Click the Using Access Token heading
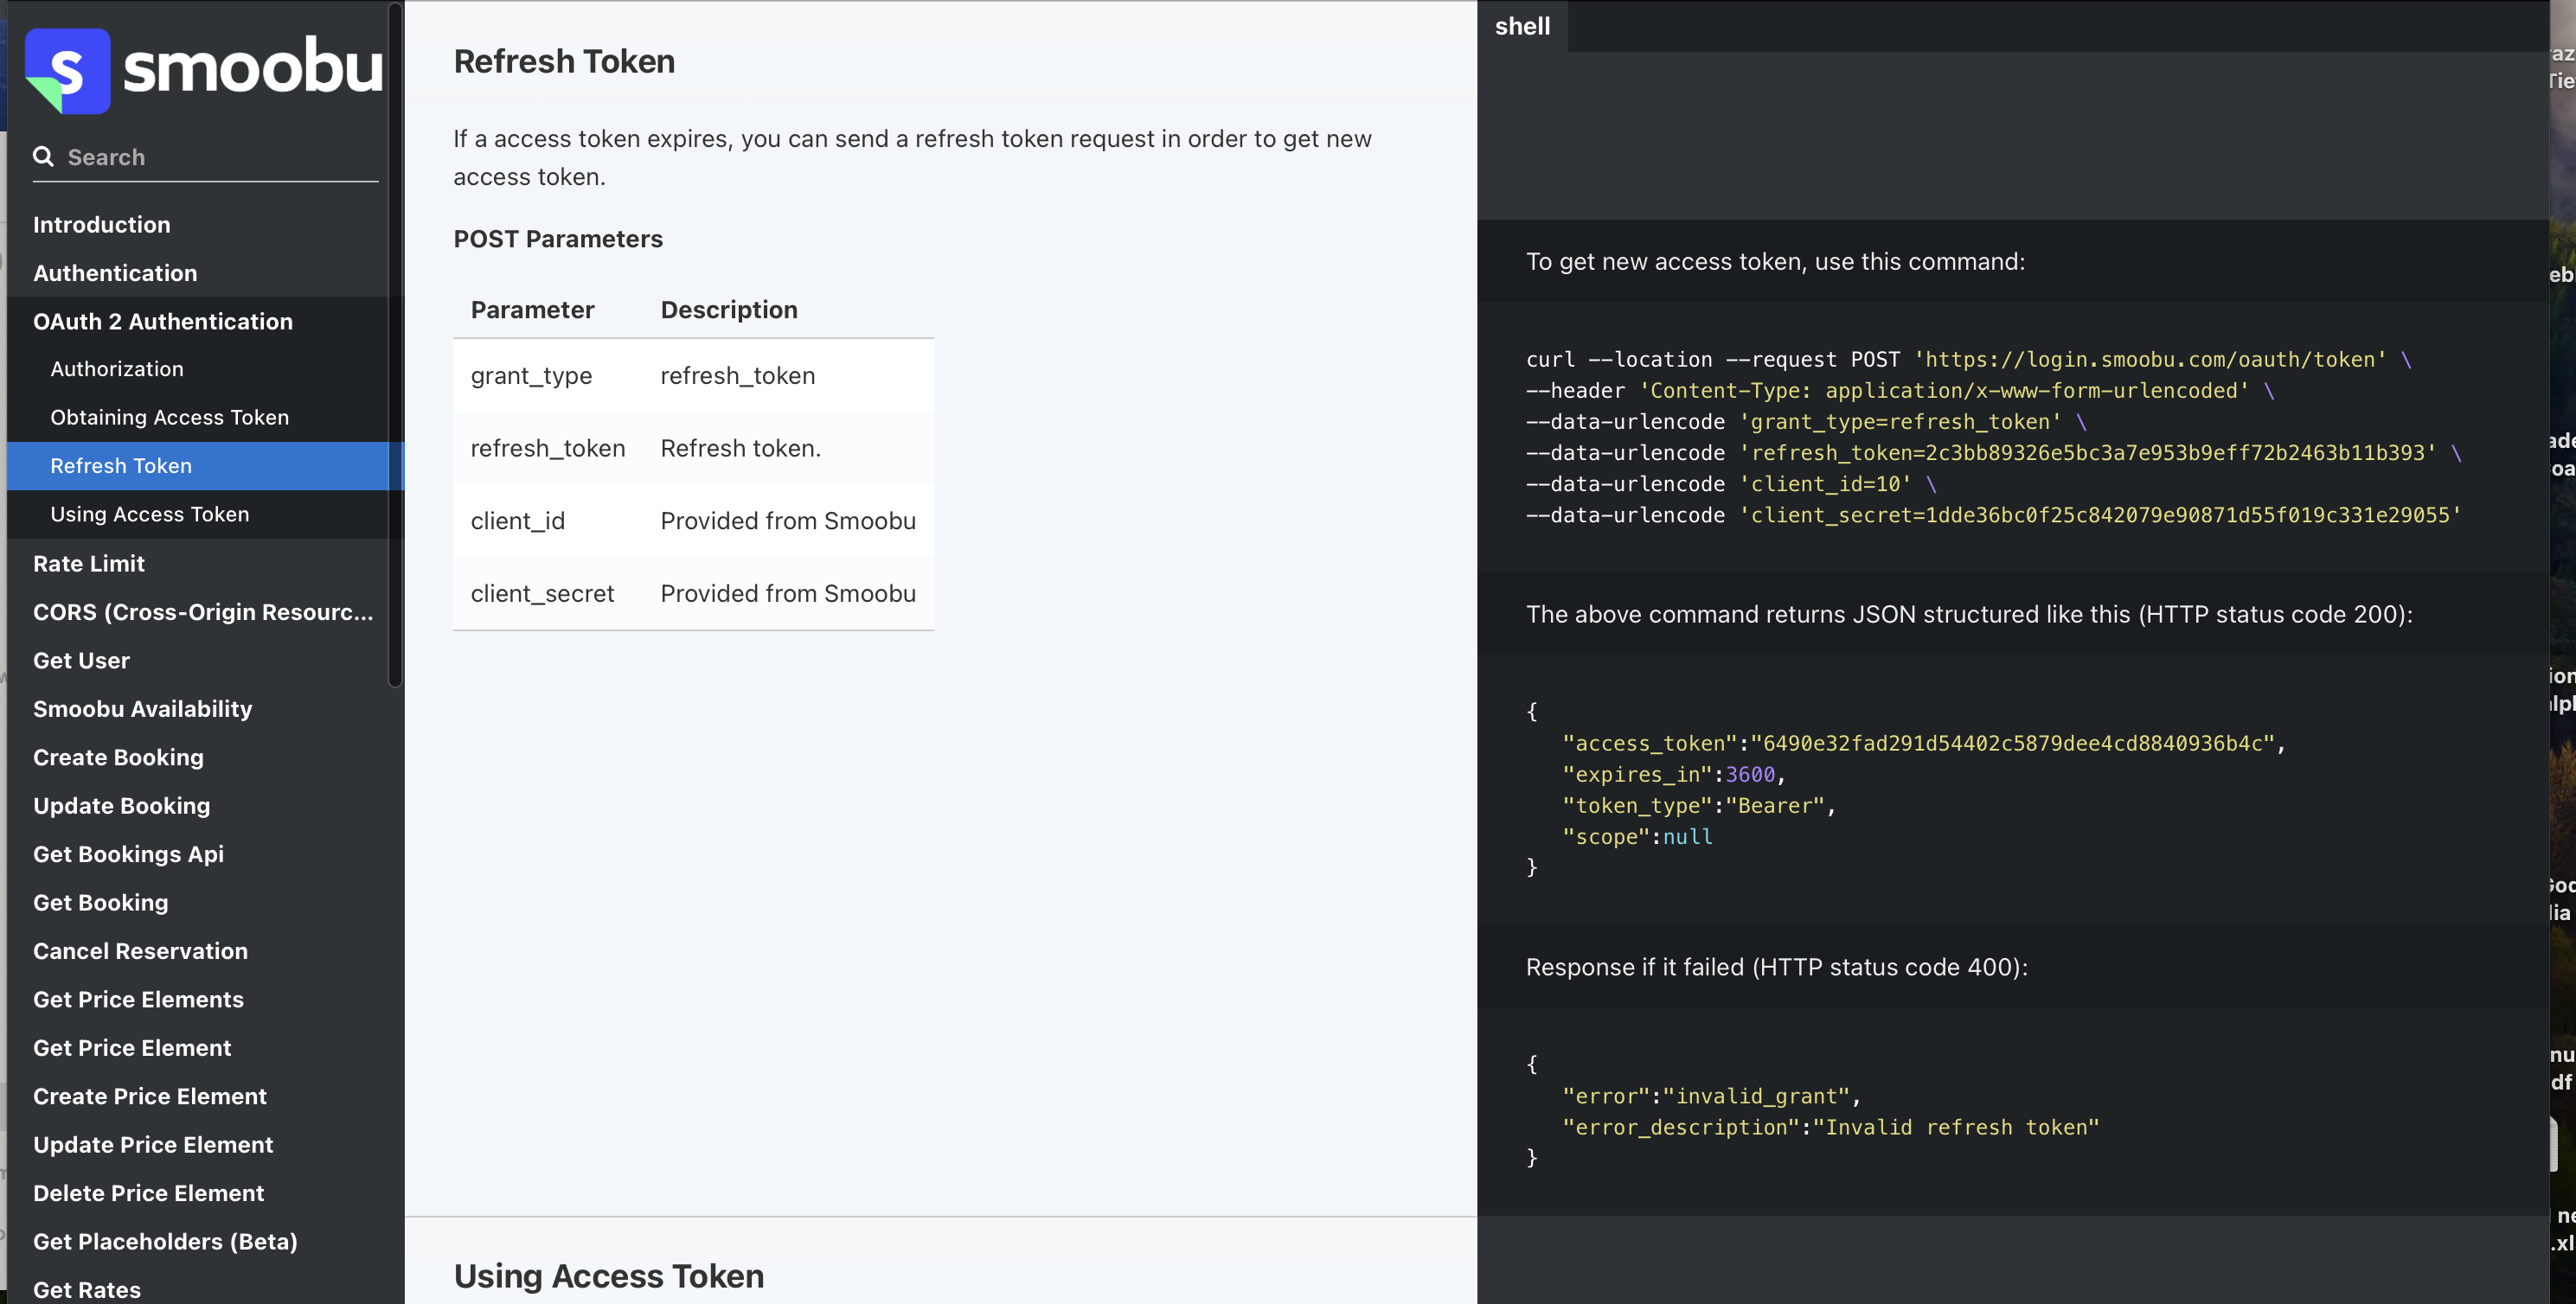 [x=608, y=1276]
